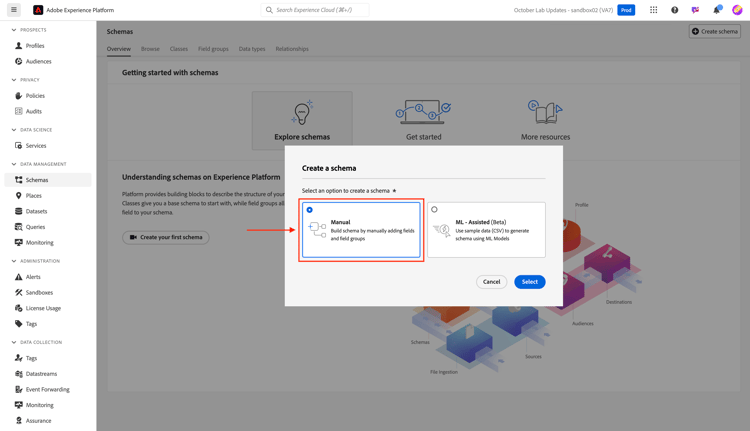Switch to the Classes tab
Image resolution: width=750 pixels, height=431 pixels.
click(x=179, y=49)
